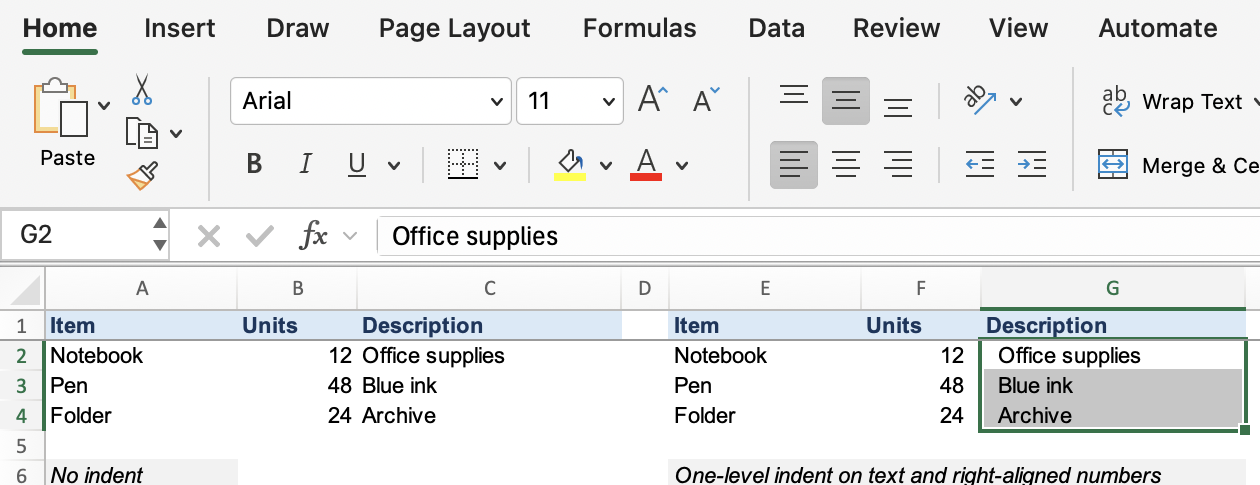
Task: Toggle Center horizontal alignment
Action: coord(846,165)
